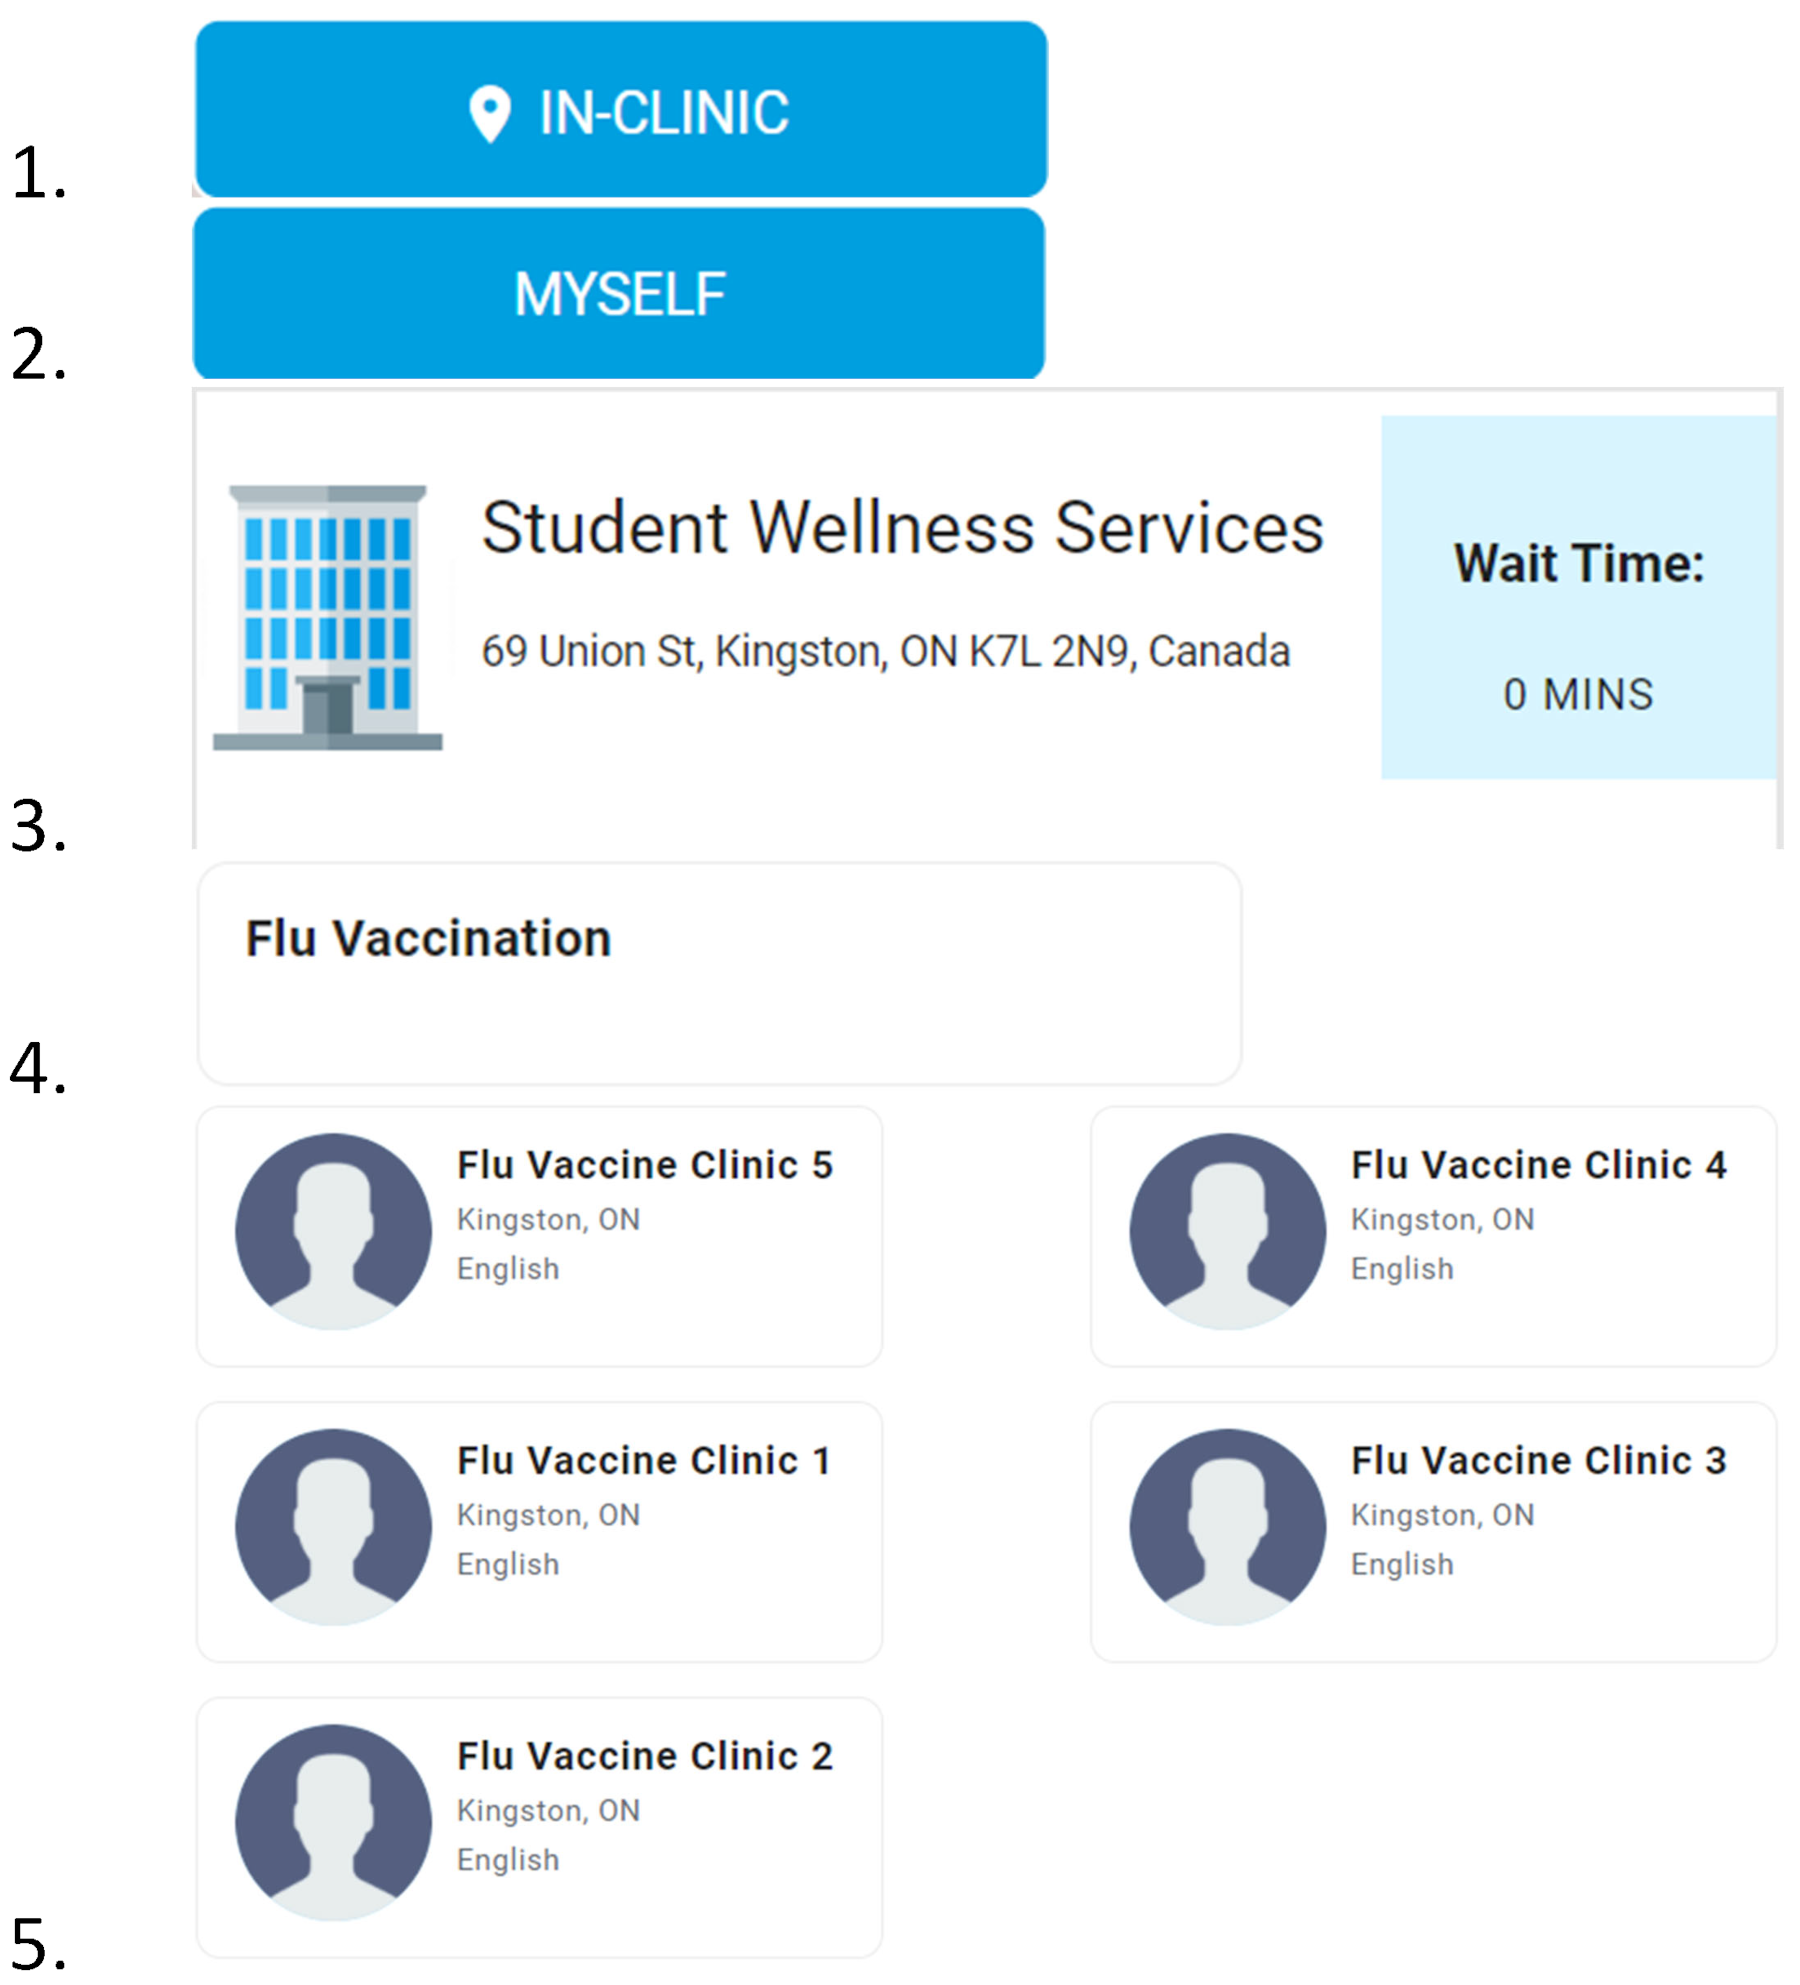Click the Flu Vaccine Clinic 5 avatar
This screenshot has width=1800, height=1985.
(x=333, y=1231)
